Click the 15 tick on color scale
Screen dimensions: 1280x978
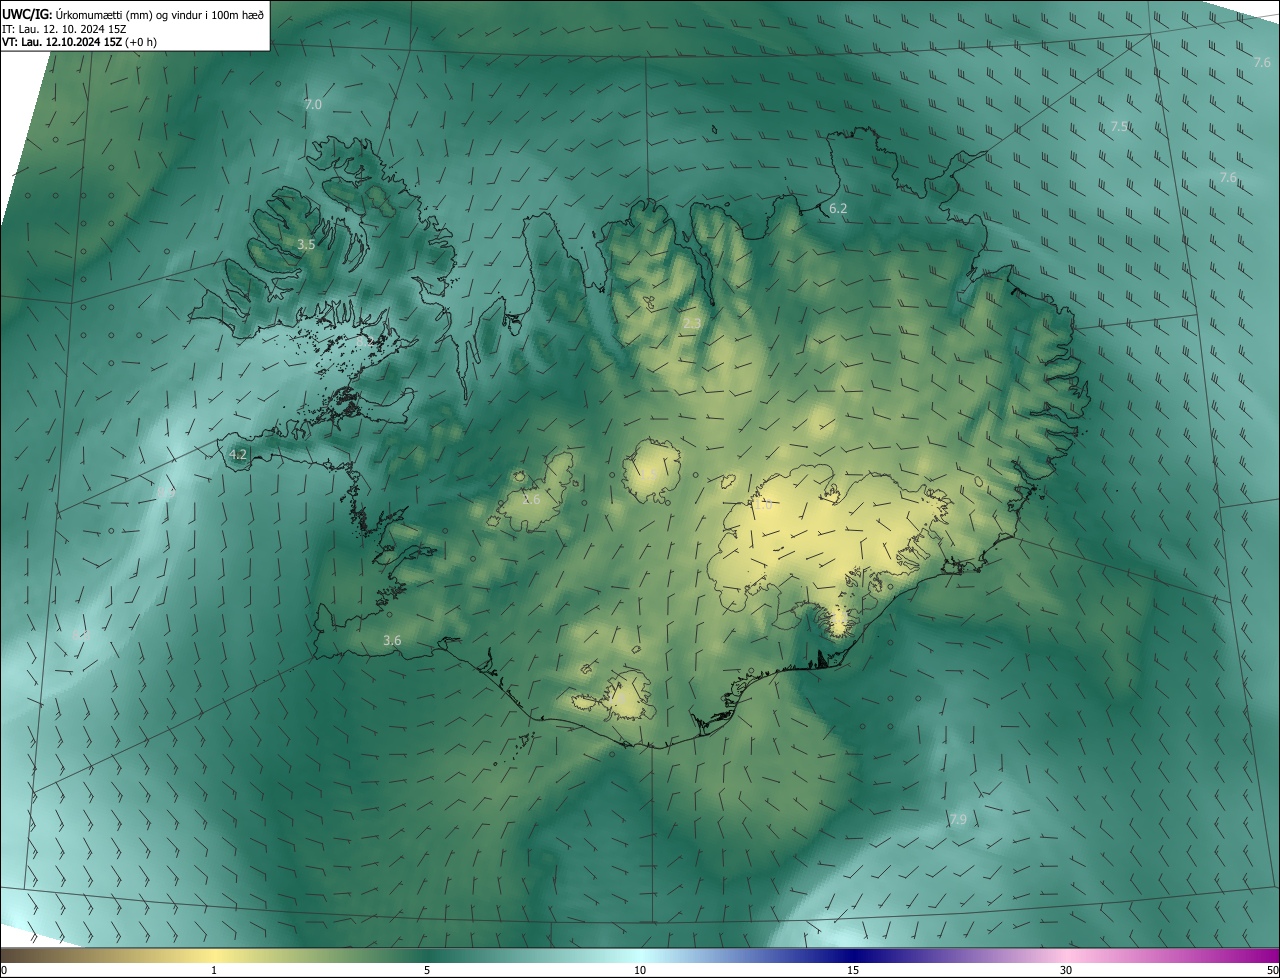pyautogui.click(x=853, y=970)
